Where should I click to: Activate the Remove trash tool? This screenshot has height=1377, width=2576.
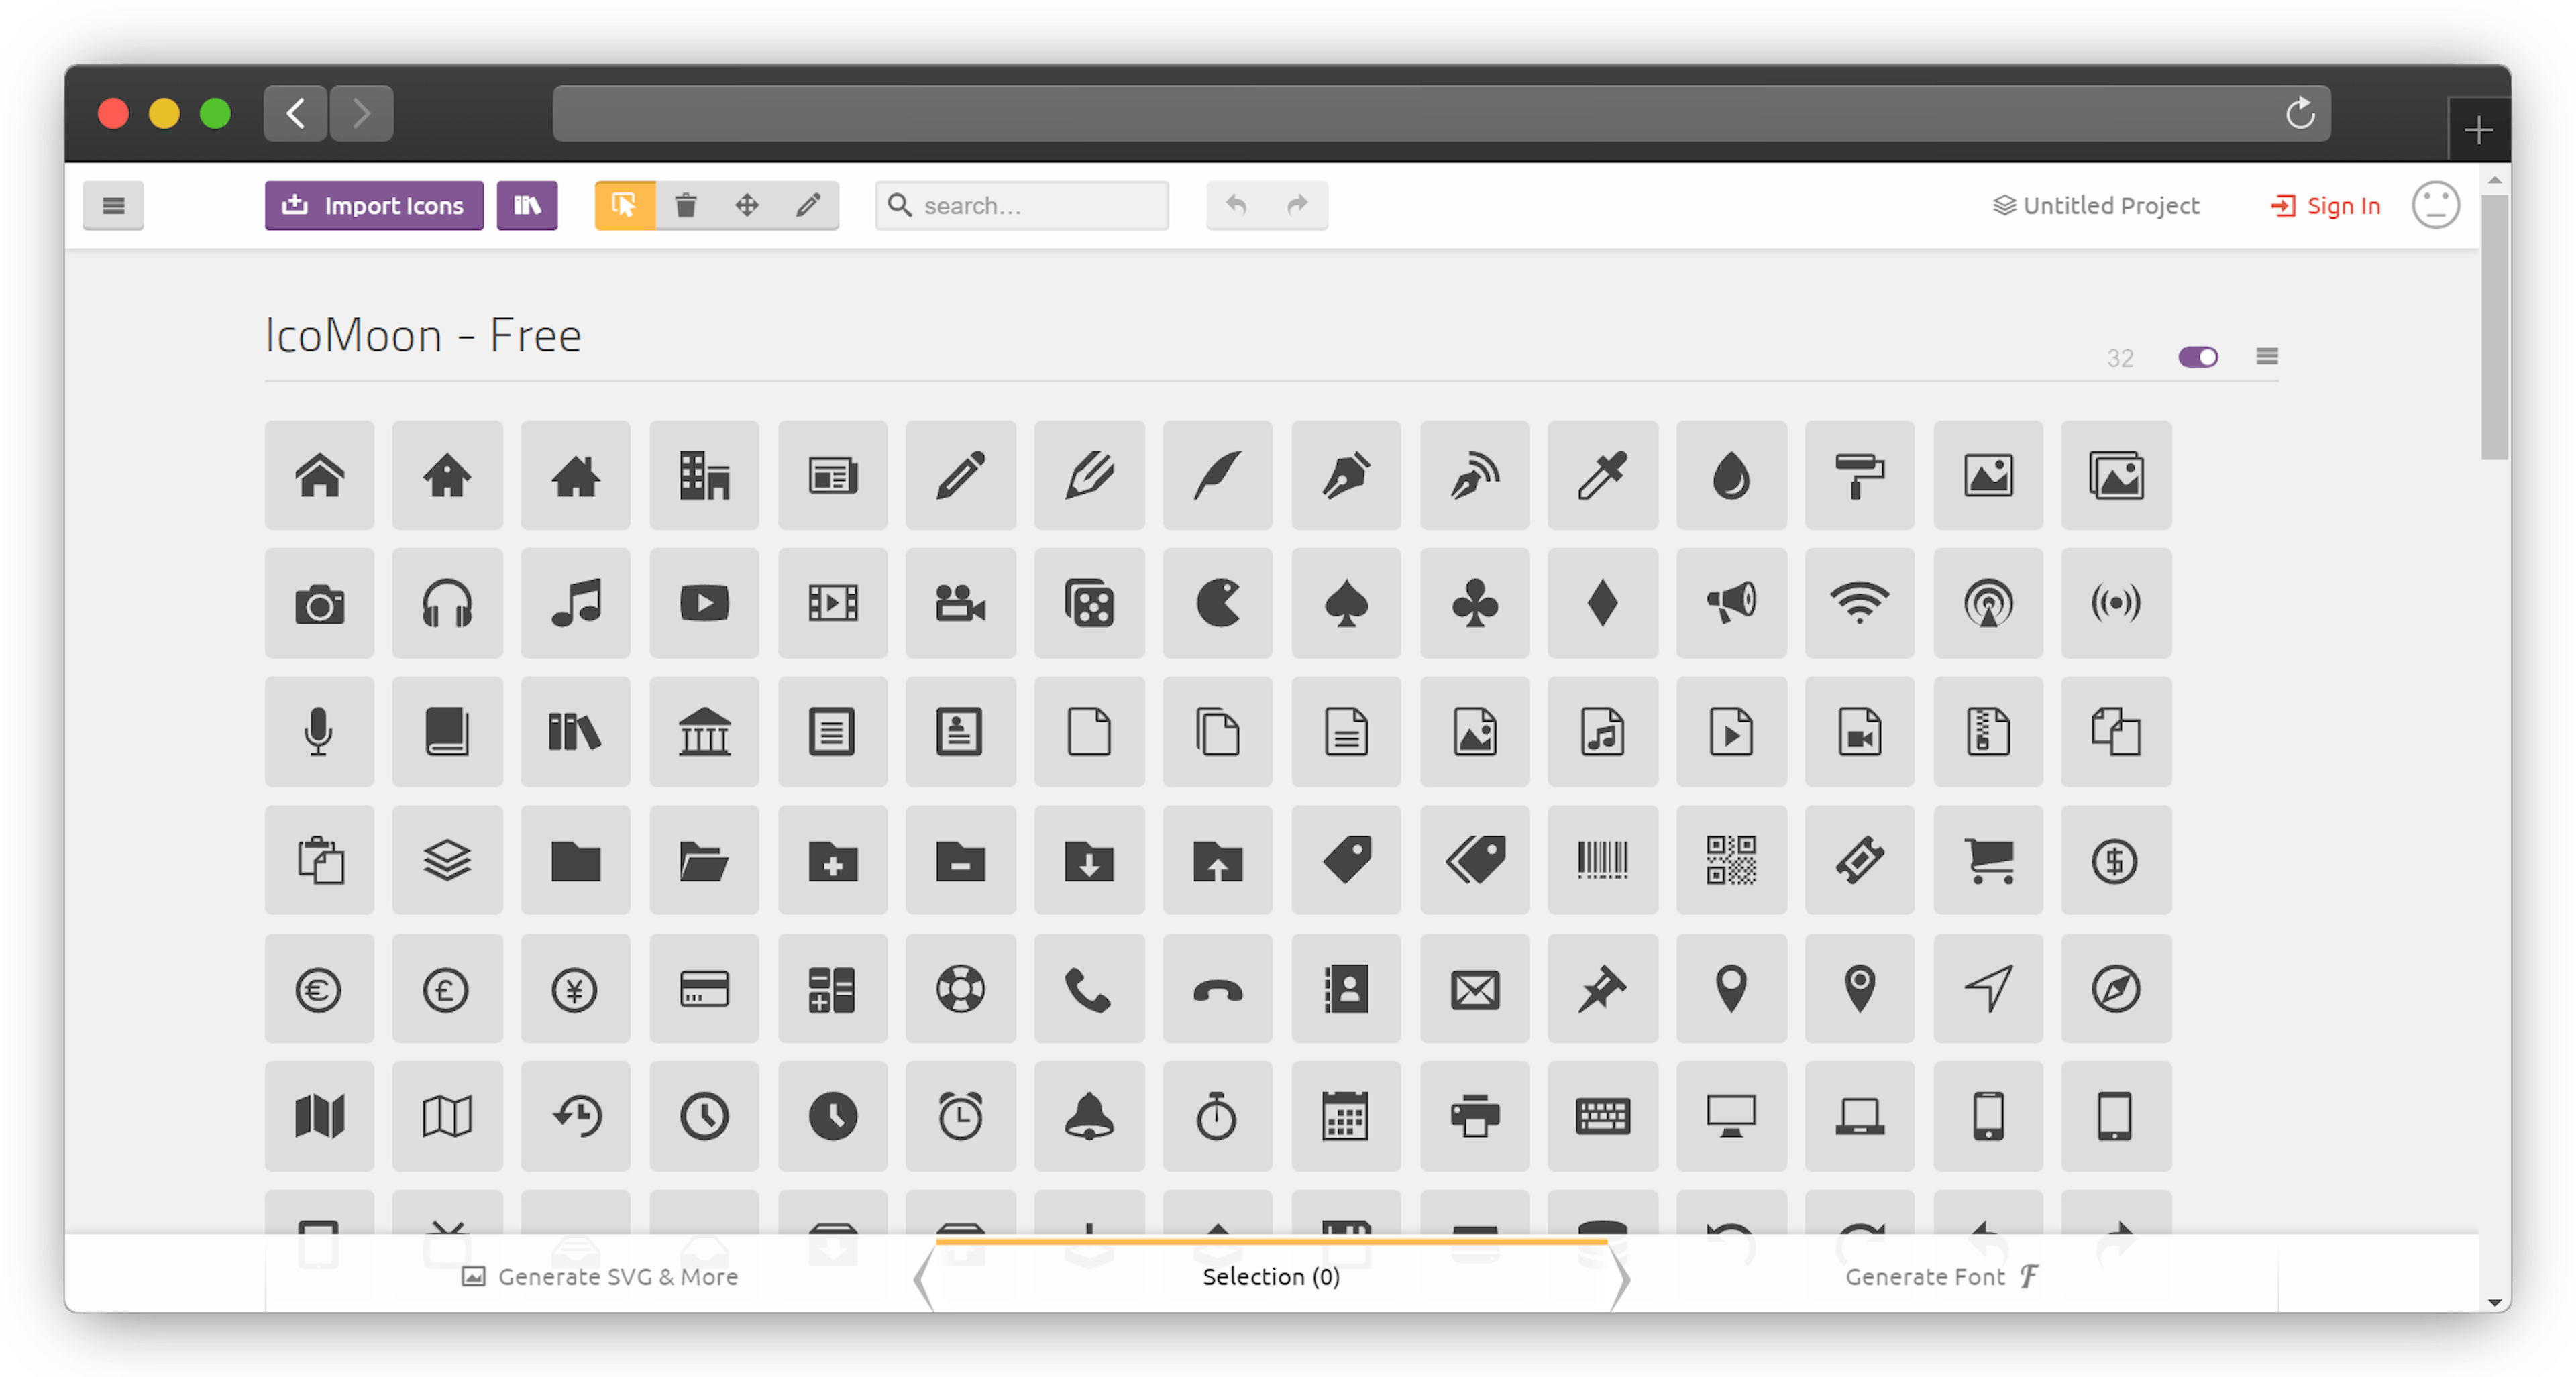coord(686,205)
